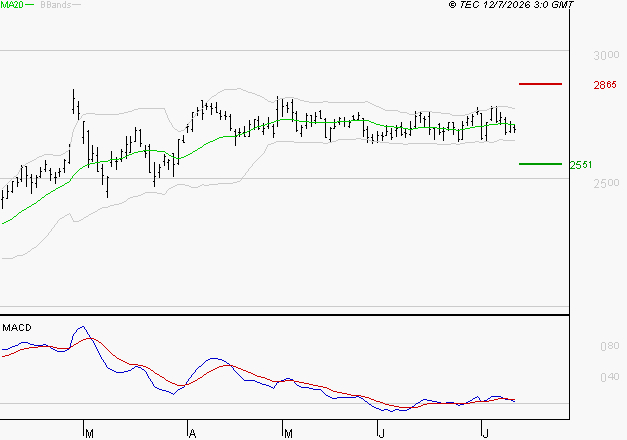The image size is (627, 440).
Task: Click the 080 MACD axis label
Action: click(x=610, y=346)
